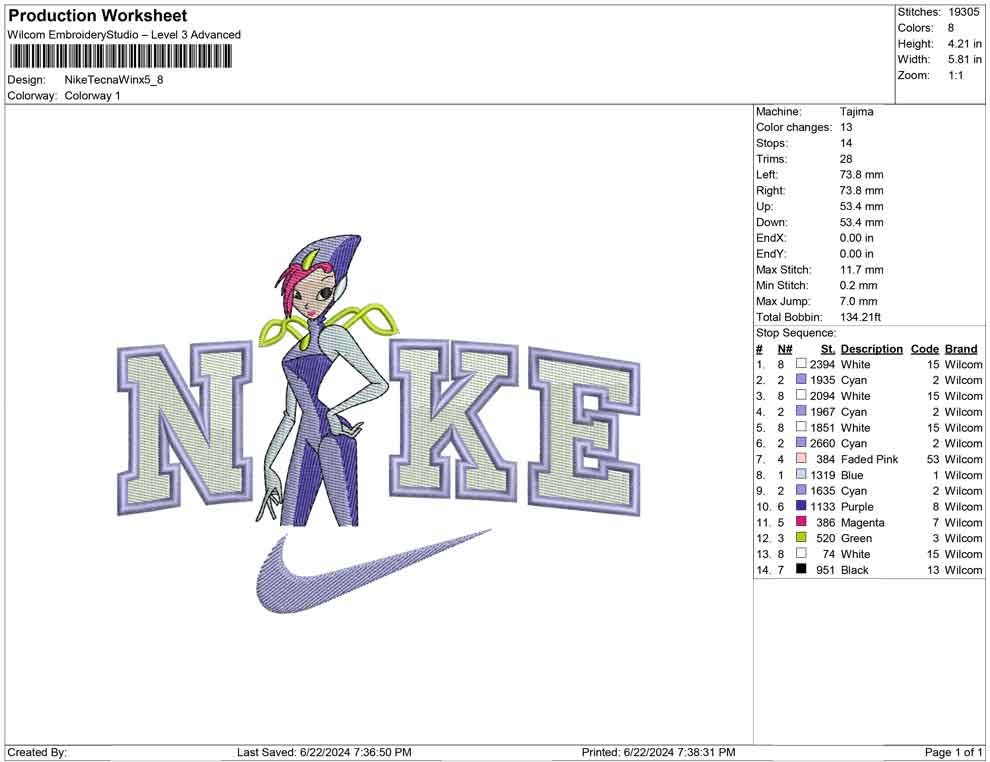Click stitch count '2394' in row 1
The height and width of the screenshot is (762, 990).
coord(822,364)
